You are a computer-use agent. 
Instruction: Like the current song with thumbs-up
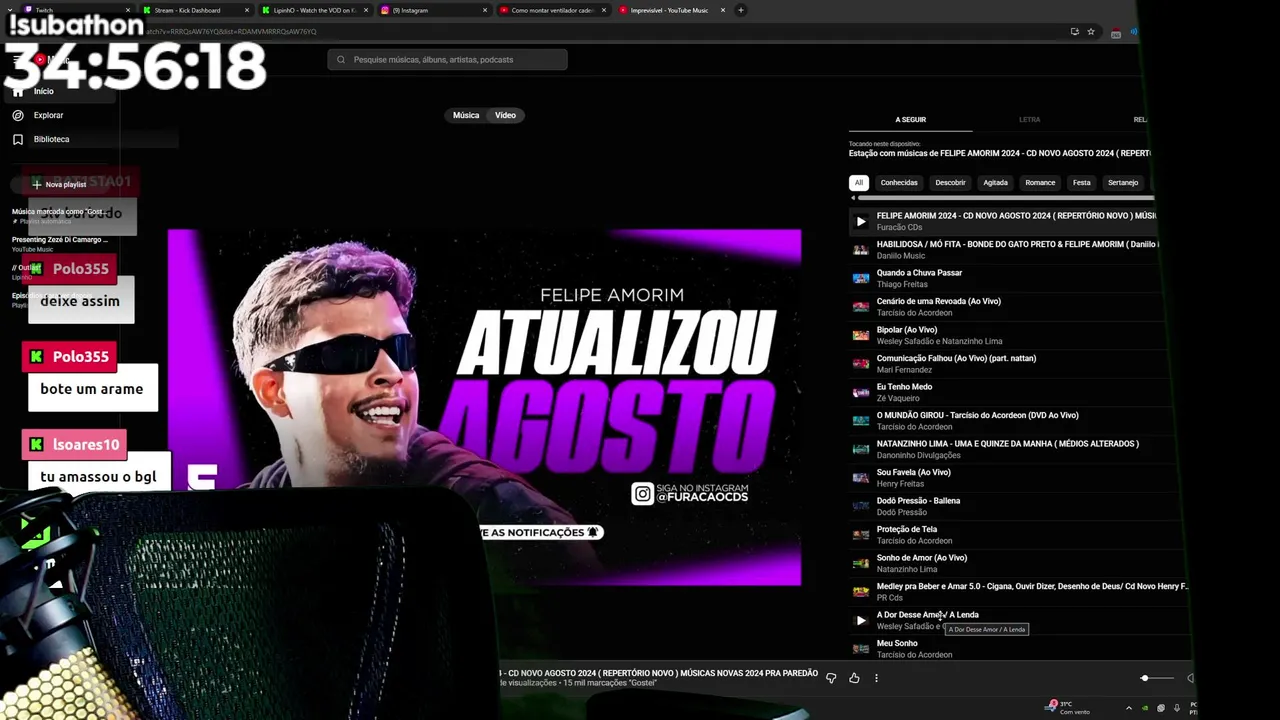tap(854, 678)
